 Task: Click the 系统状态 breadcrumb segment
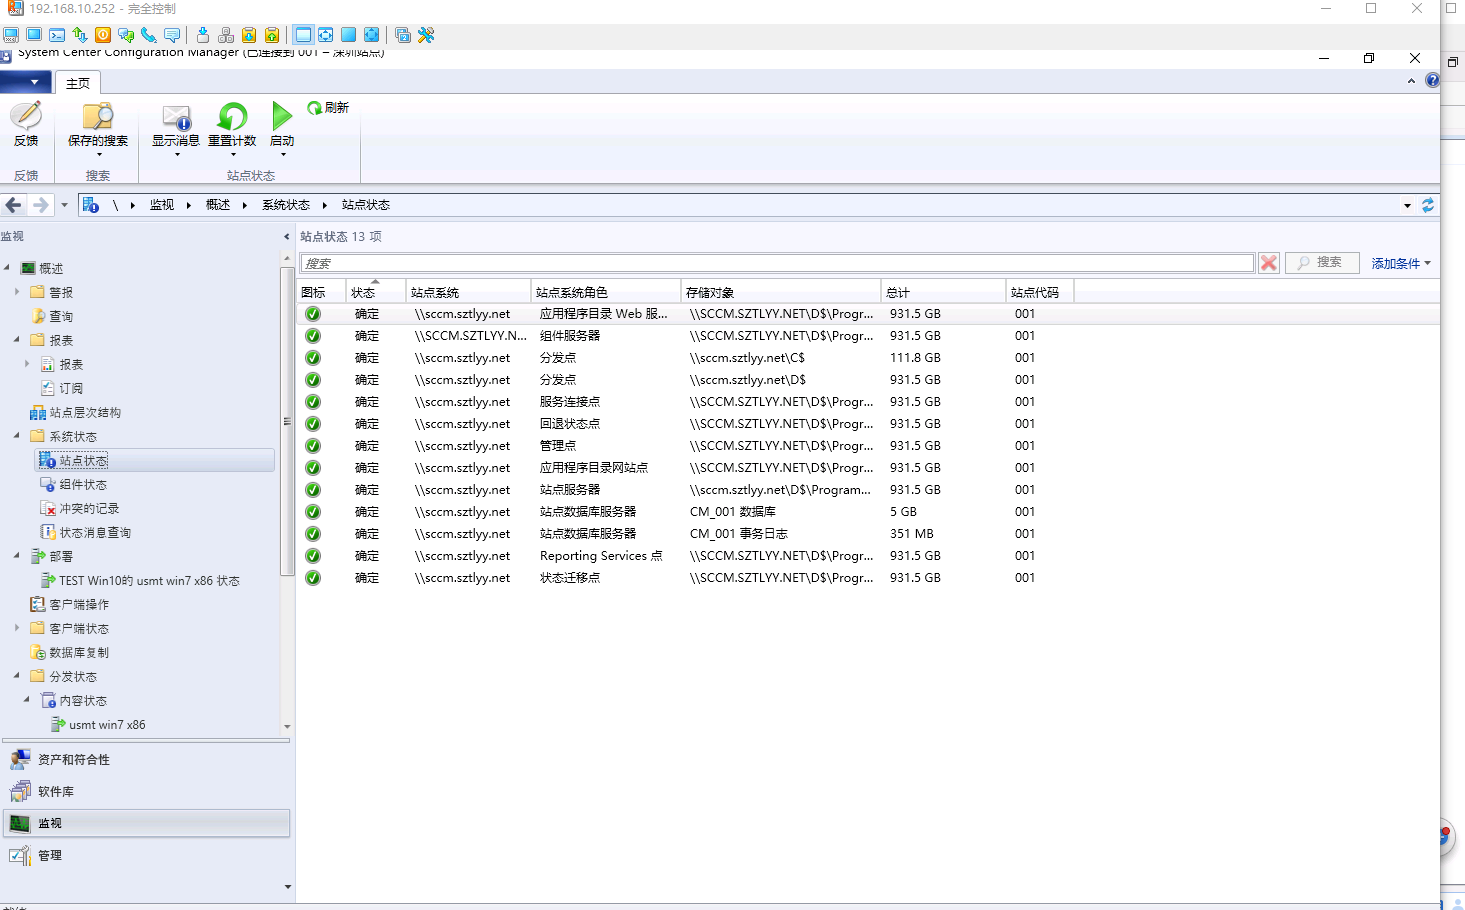pyautogui.click(x=286, y=205)
